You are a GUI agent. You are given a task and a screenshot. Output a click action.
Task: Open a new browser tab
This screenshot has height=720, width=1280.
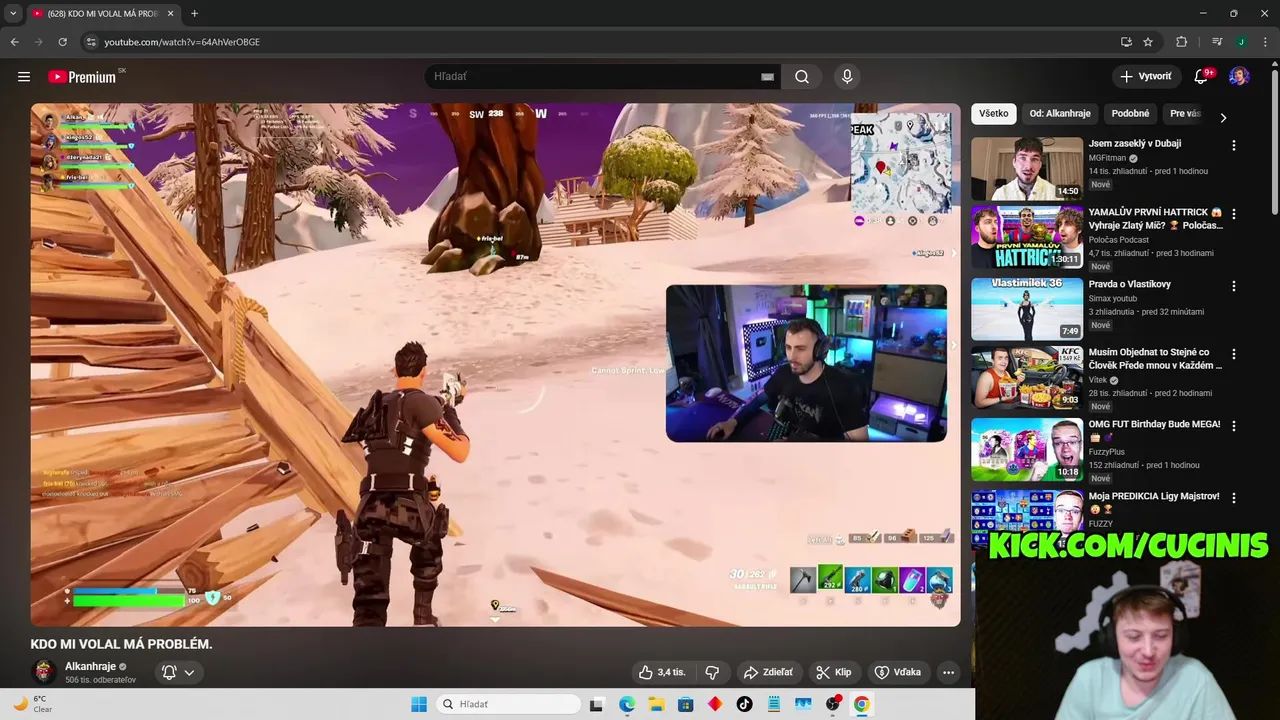(194, 13)
